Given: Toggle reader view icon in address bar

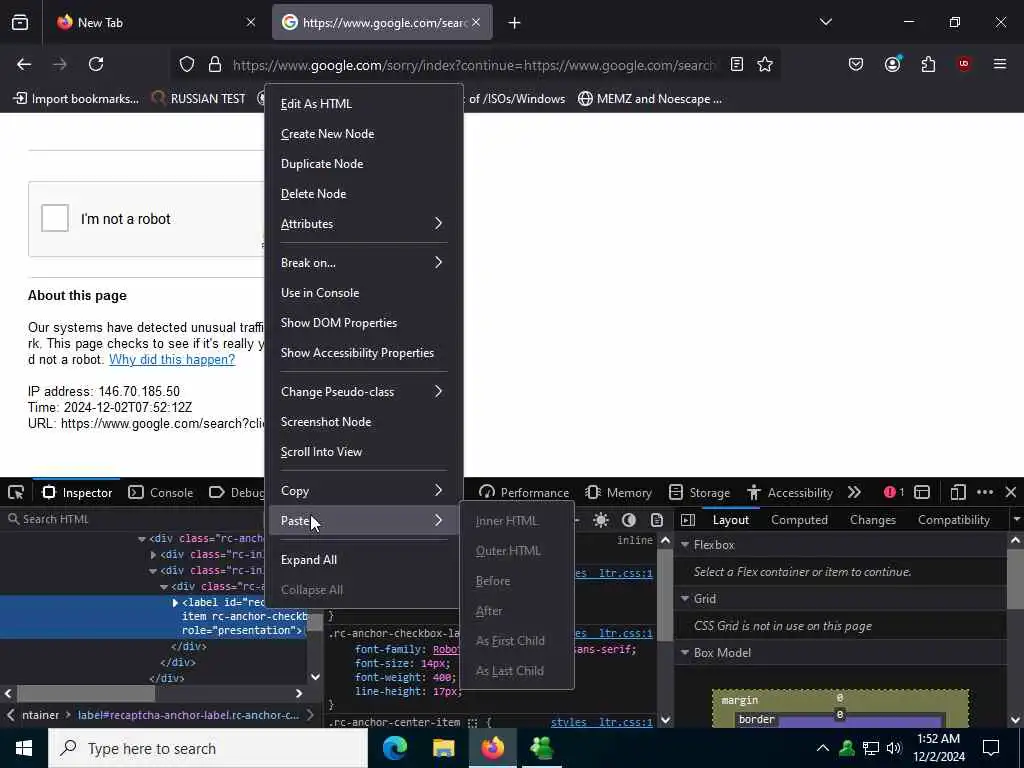Looking at the screenshot, I should 737,64.
